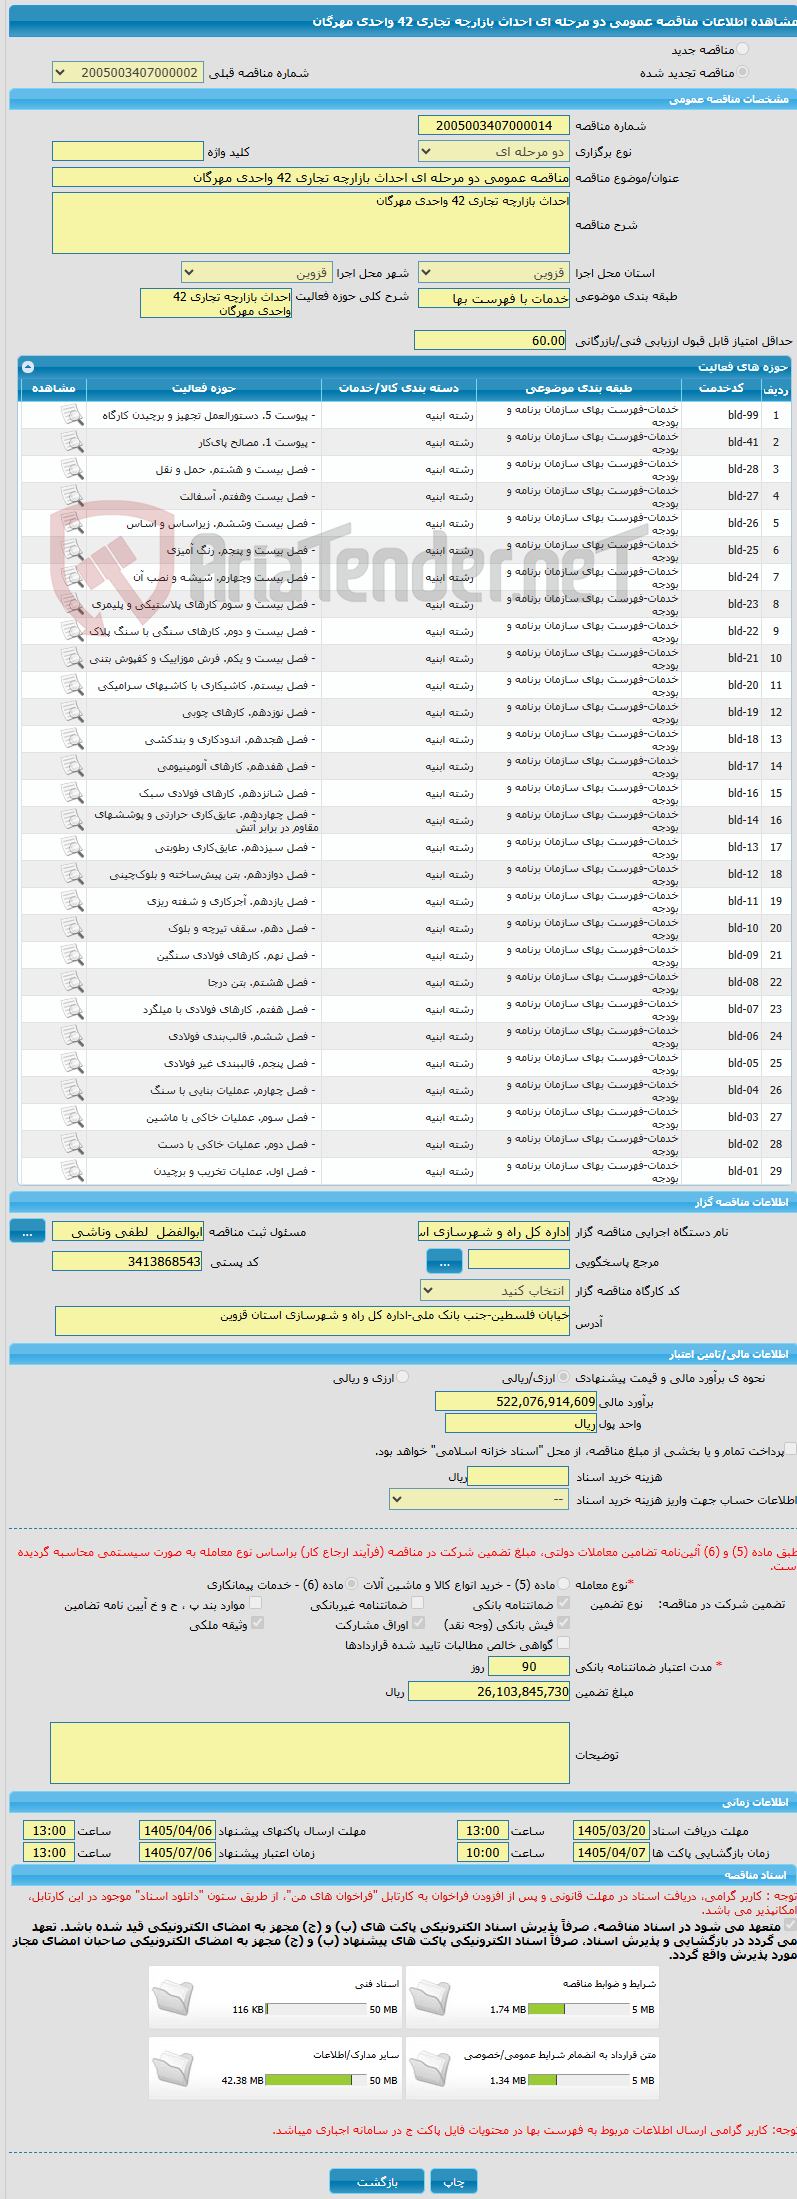
Task: Open the view magnifier for row bld-14
Action: point(72,819)
